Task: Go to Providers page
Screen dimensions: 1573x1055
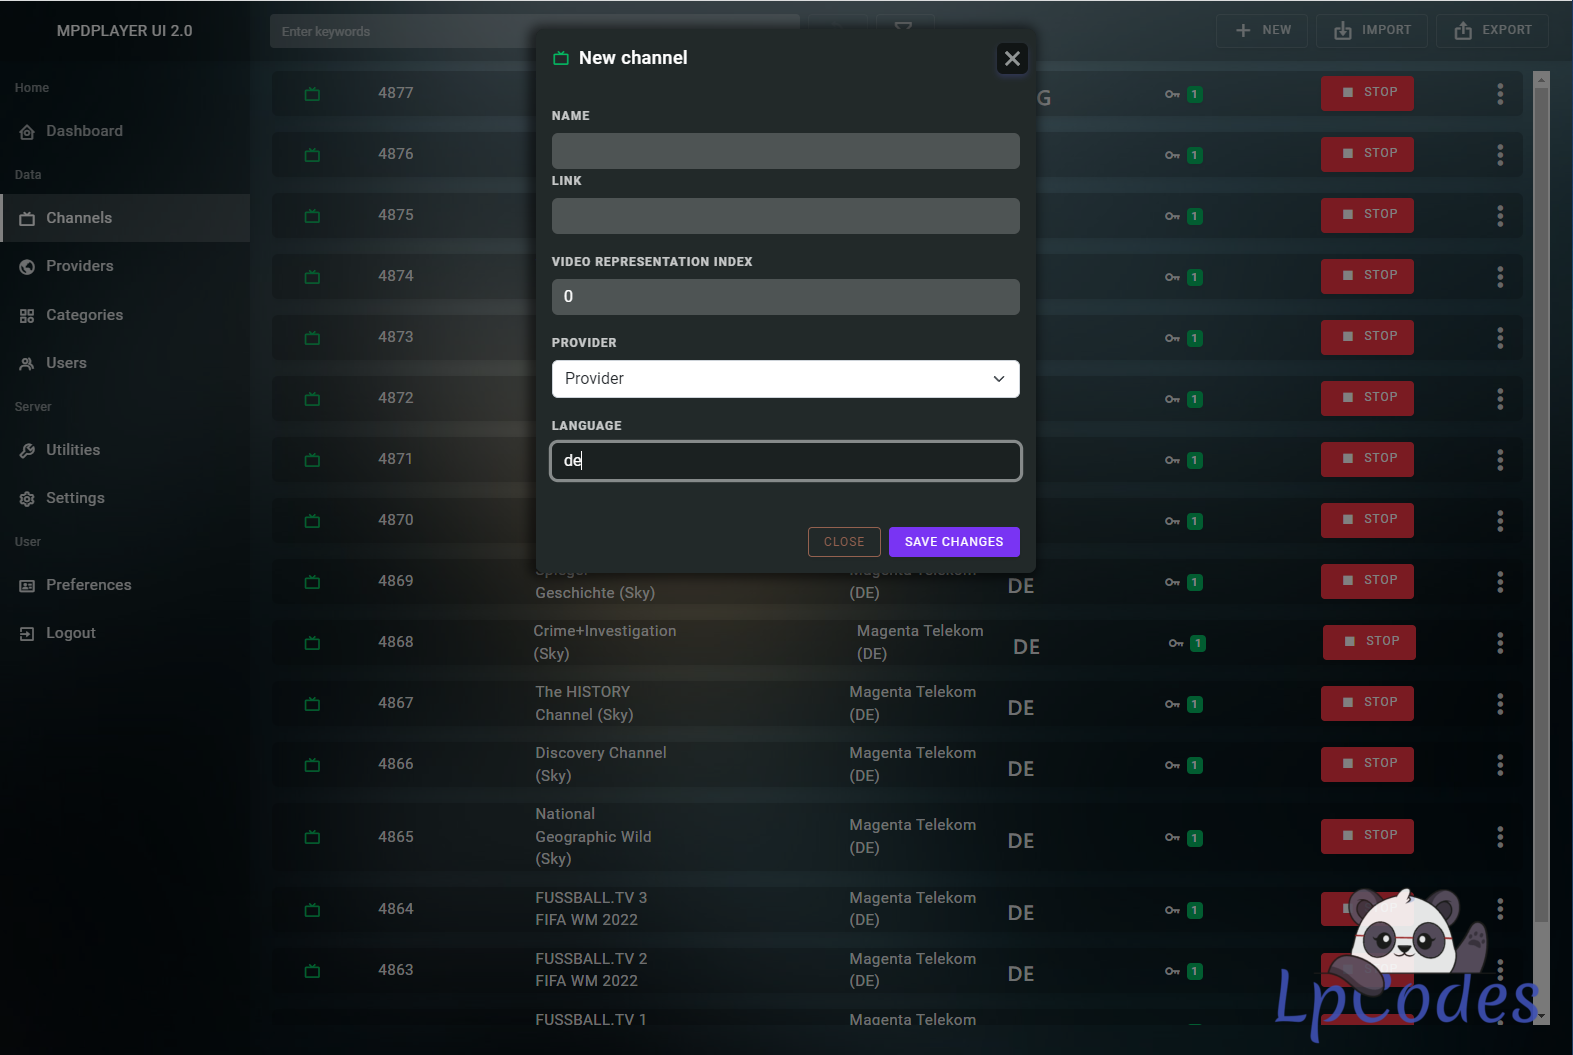Action: (x=79, y=266)
